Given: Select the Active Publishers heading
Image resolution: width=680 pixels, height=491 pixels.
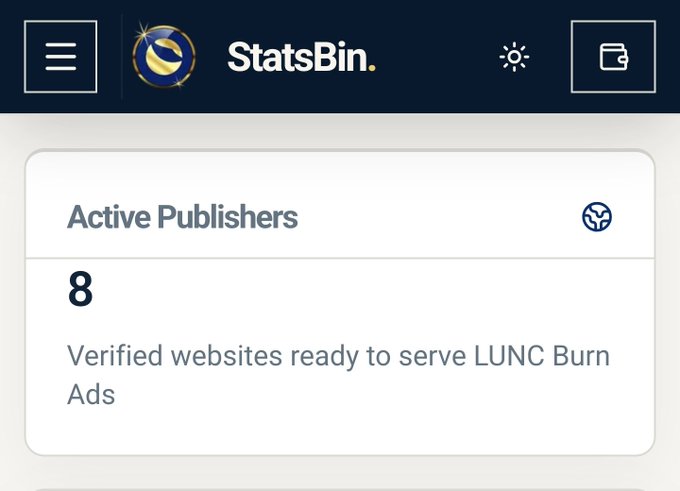Looking at the screenshot, I should tap(183, 216).
